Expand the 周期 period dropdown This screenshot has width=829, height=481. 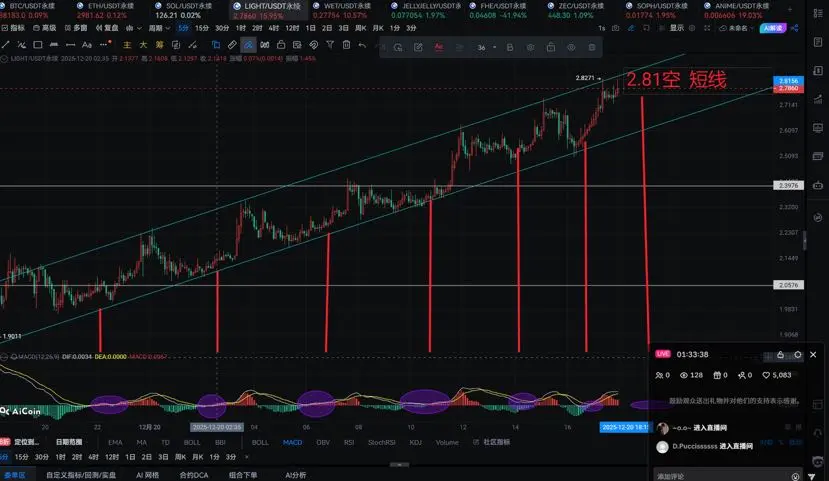tap(159, 28)
